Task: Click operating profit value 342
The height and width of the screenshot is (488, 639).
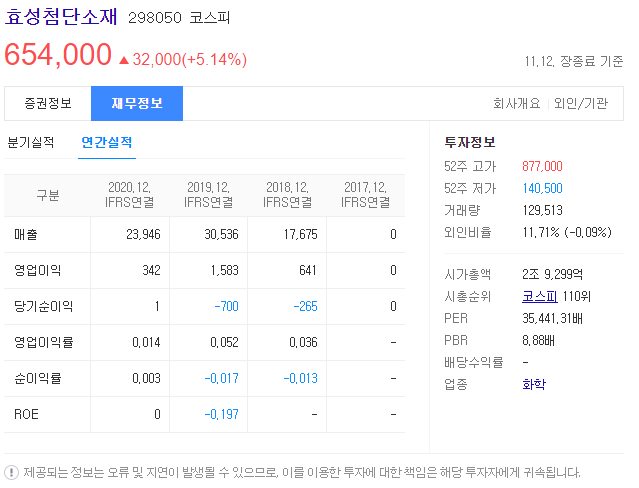Action: point(152,270)
